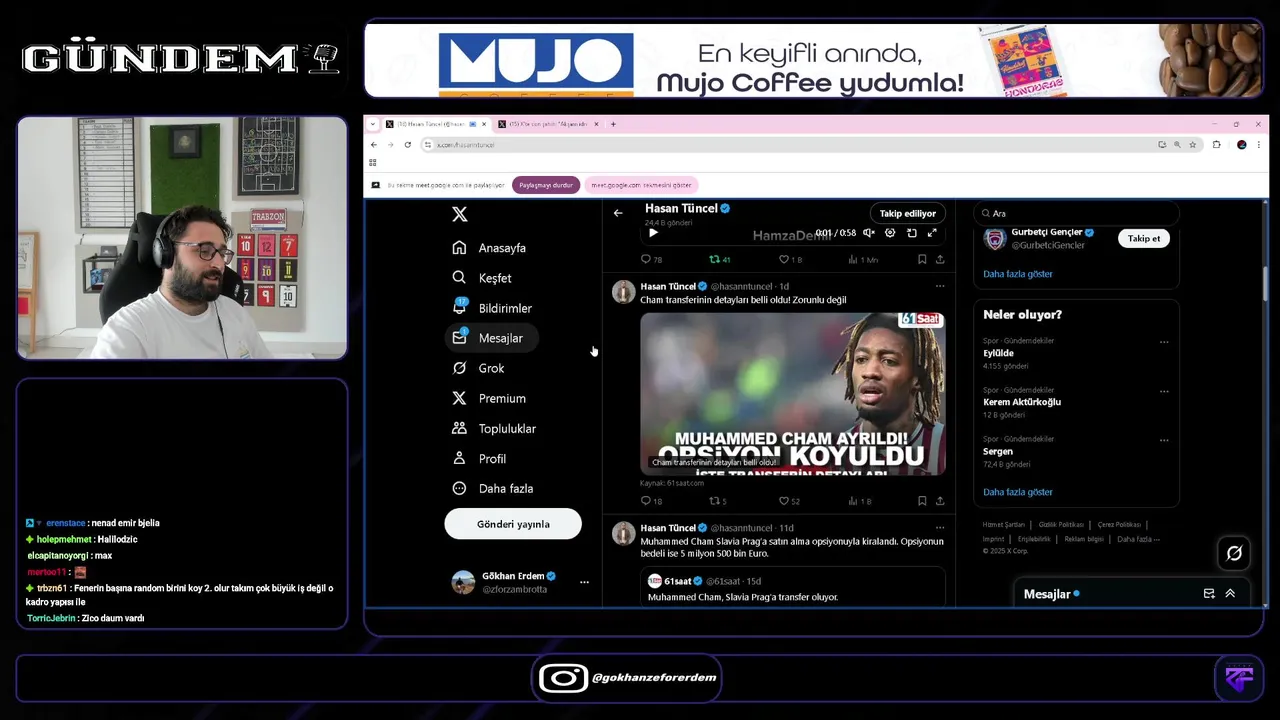This screenshot has width=1280, height=720.
Task: Open Profil page
Action: [479, 458]
